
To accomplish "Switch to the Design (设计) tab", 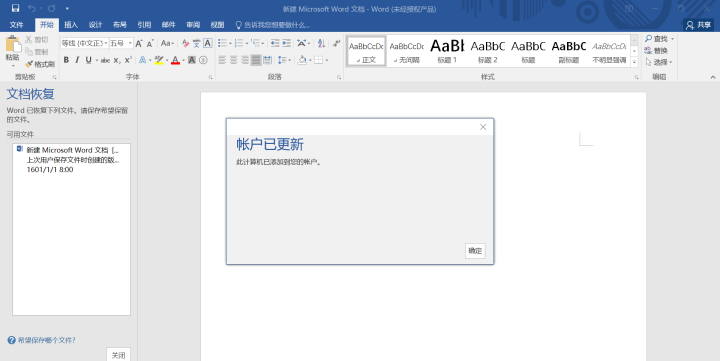I will click(95, 25).
